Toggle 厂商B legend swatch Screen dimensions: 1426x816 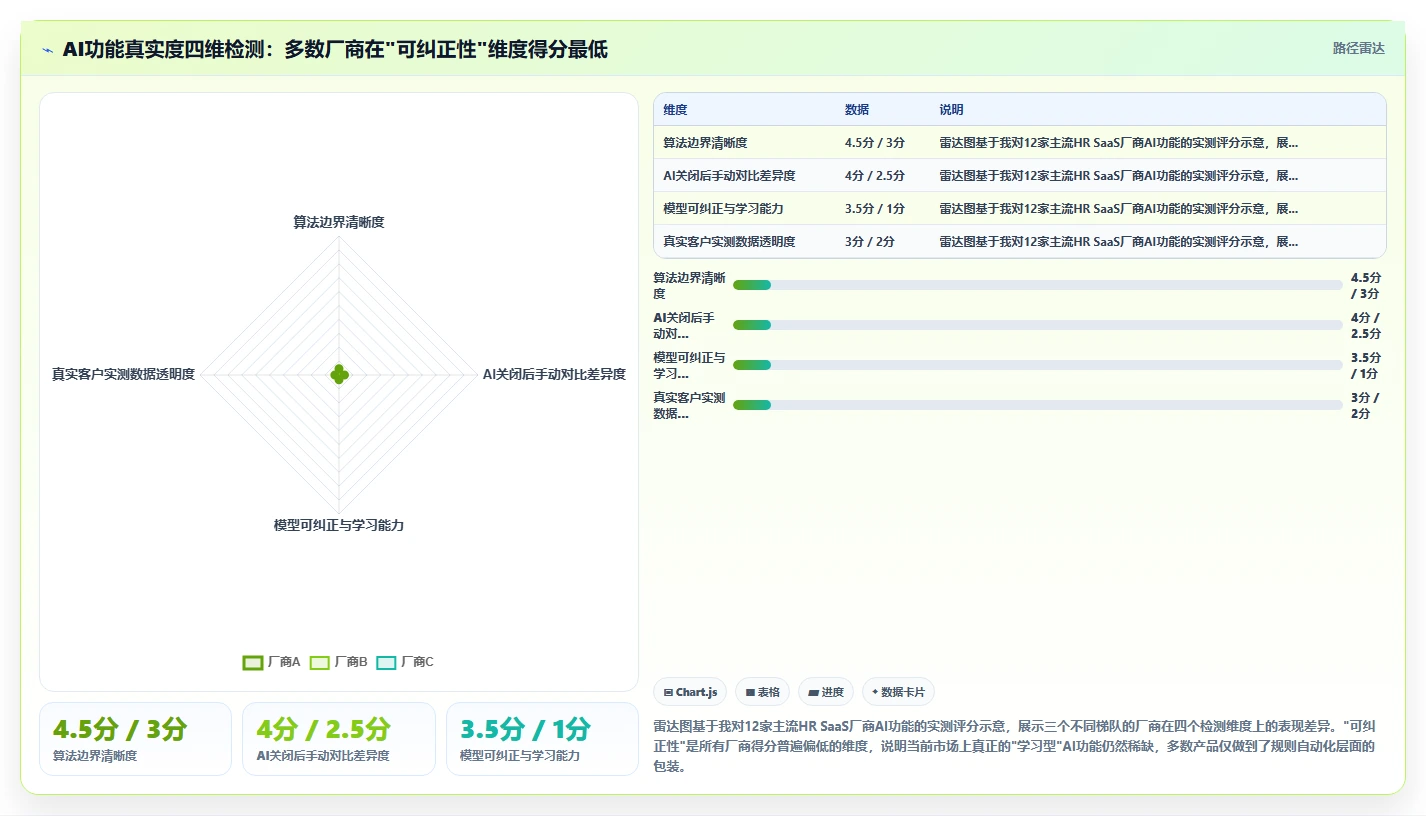320,662
